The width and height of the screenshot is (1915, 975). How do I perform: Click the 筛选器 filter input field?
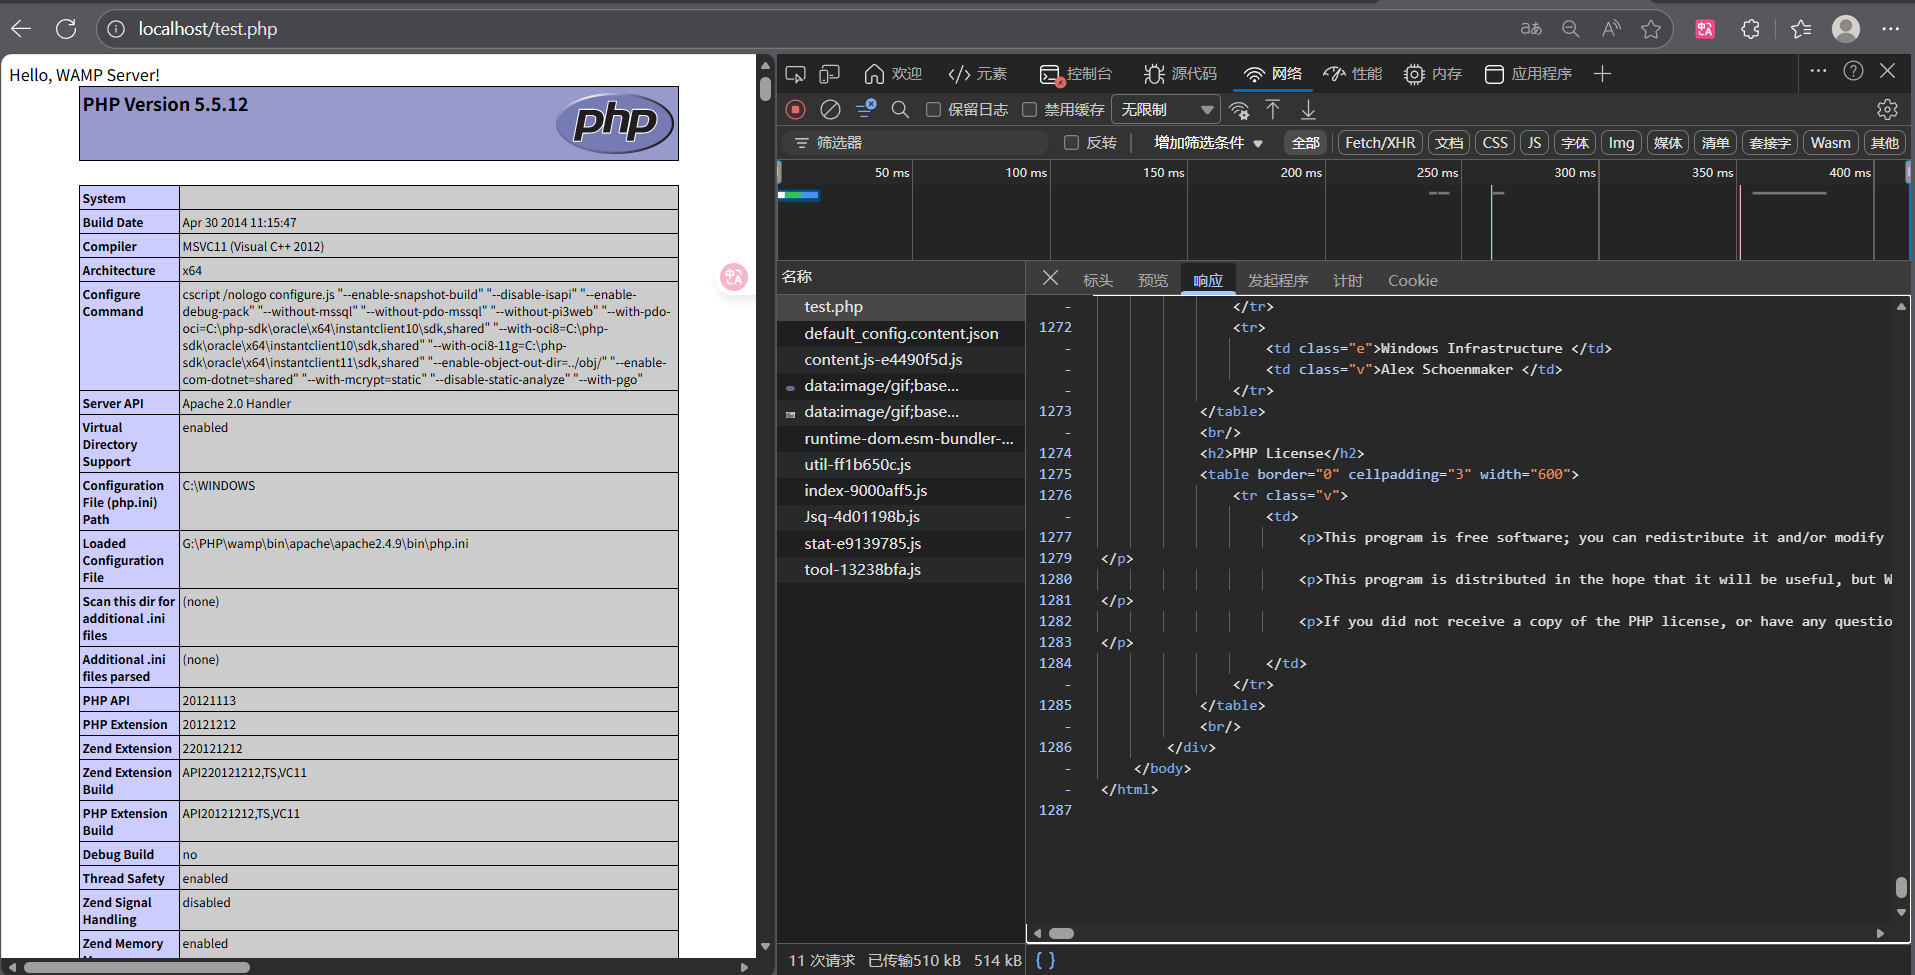pos(915,143)
